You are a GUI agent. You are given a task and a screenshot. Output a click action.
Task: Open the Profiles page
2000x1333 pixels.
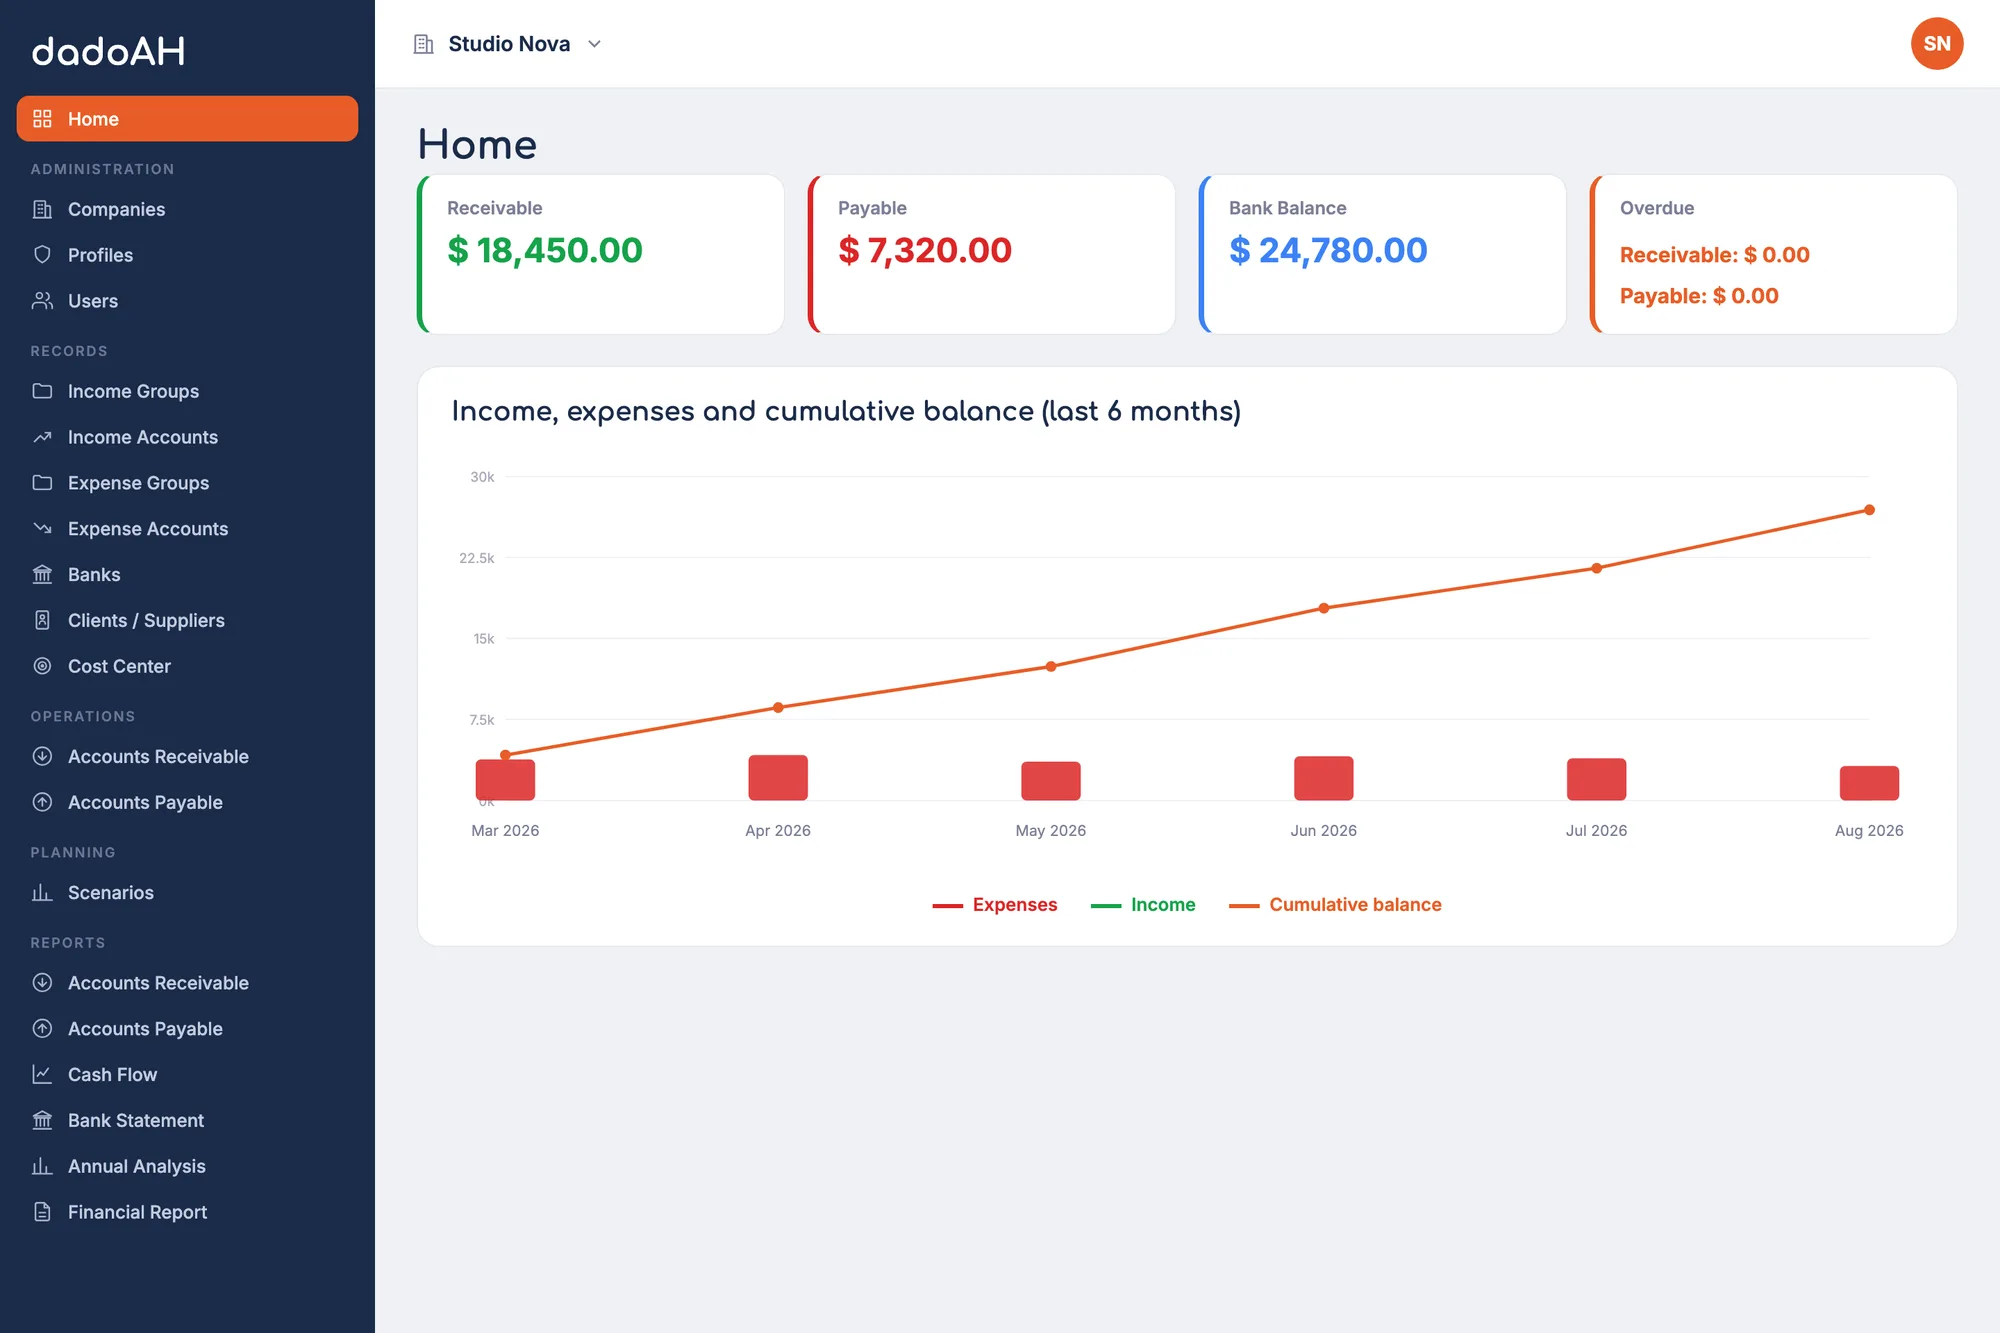[x=187, y=255]
